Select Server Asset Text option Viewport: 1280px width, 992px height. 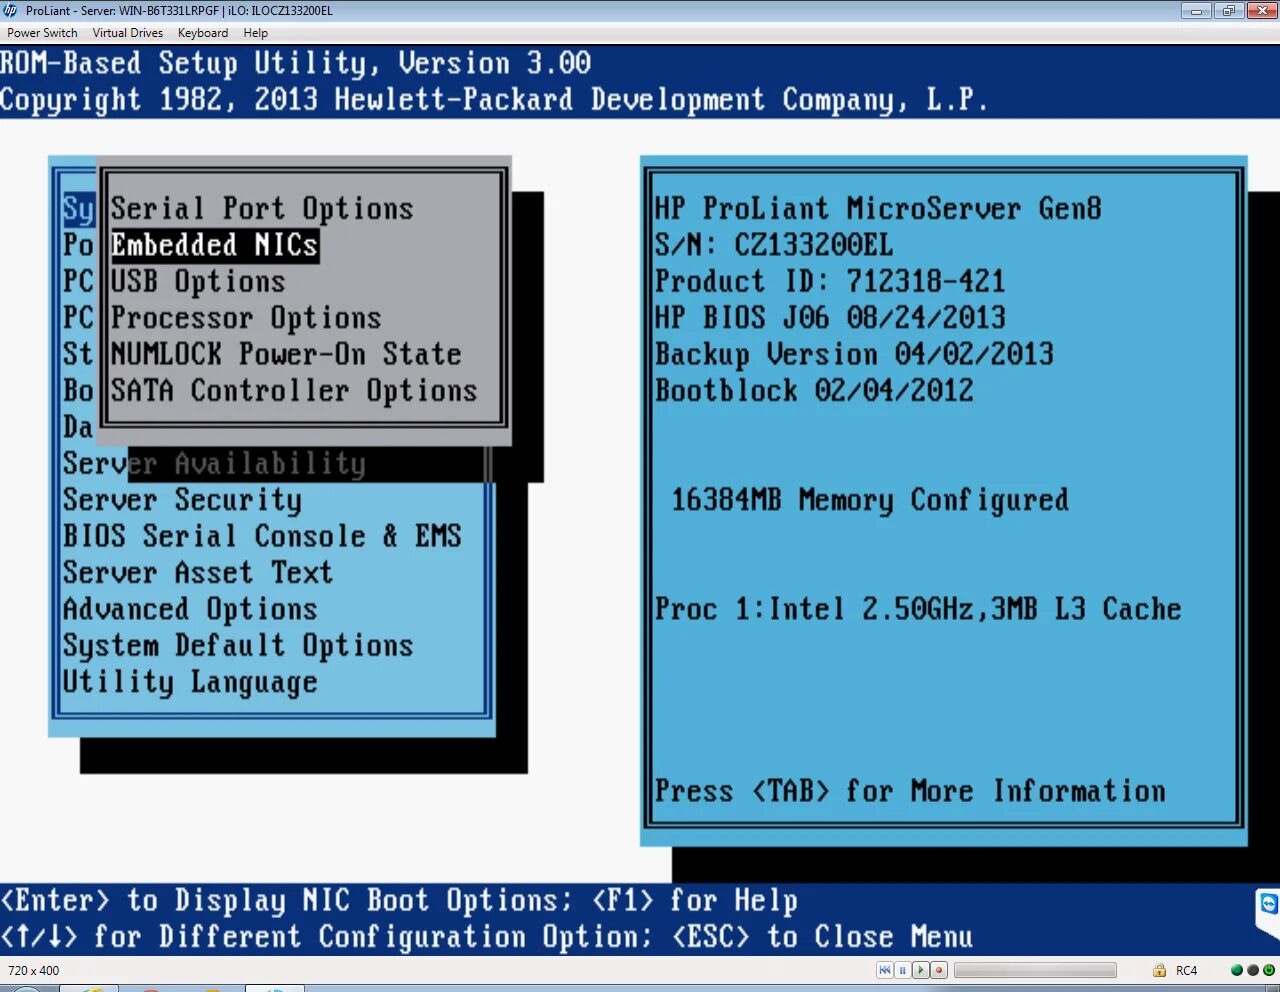pos(198,573)
